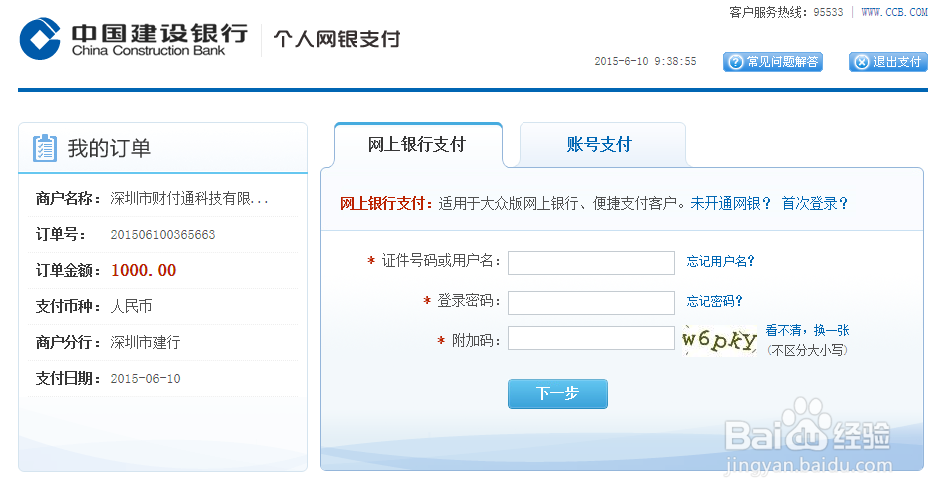Click the 下一步 next step button
The image size is (944, 498).
click(x=557, y=394)
